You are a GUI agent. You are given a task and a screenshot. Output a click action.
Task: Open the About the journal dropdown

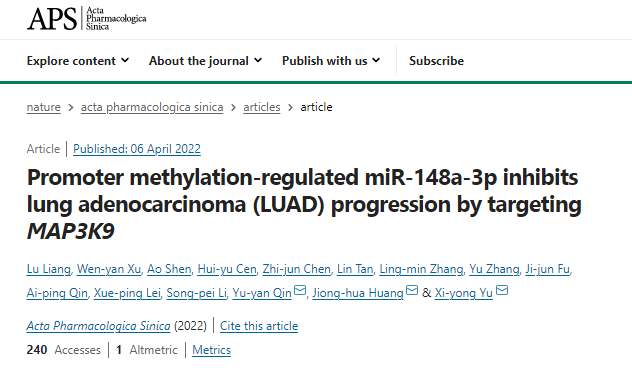(206, 61)
